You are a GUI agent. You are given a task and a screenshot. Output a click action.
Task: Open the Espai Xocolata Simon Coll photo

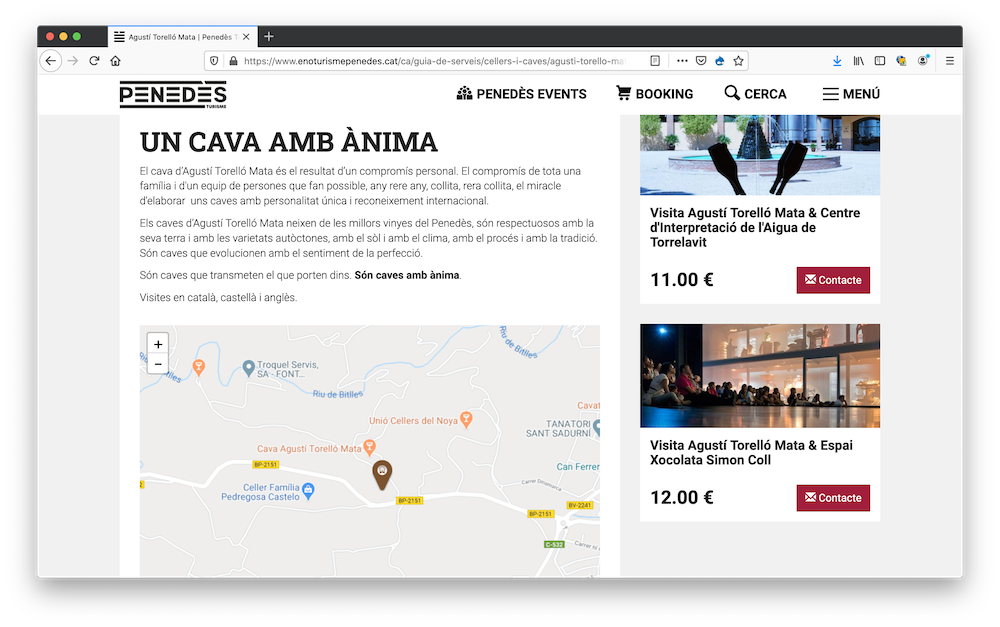[760, 375]
